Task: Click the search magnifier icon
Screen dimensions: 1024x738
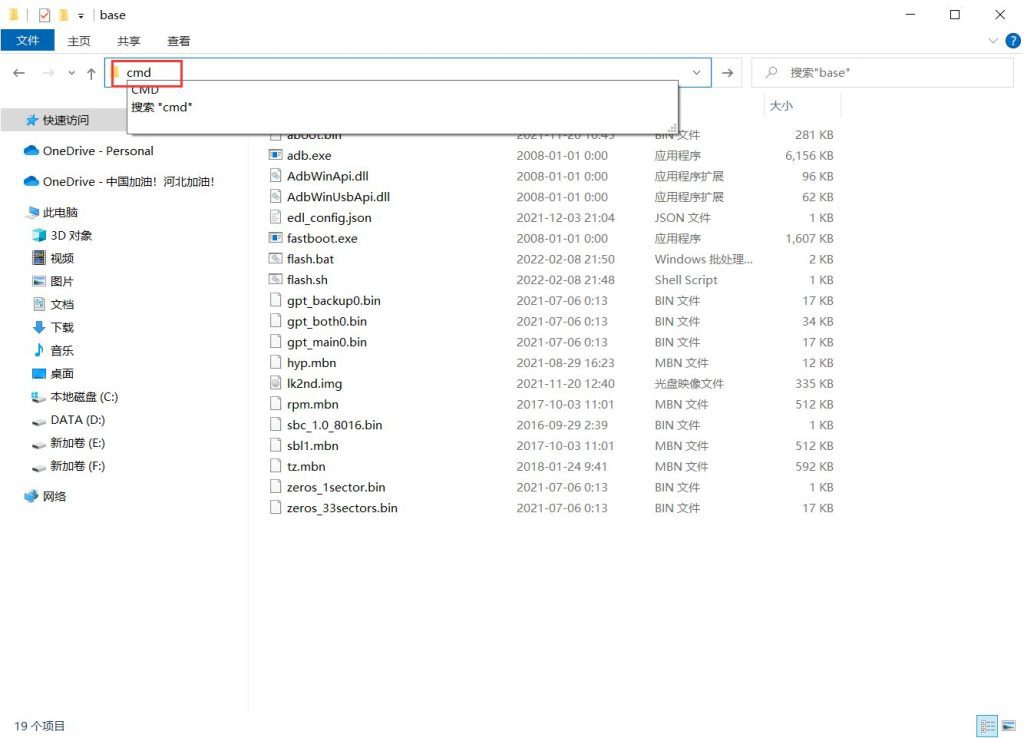Action: coord(771,72)
